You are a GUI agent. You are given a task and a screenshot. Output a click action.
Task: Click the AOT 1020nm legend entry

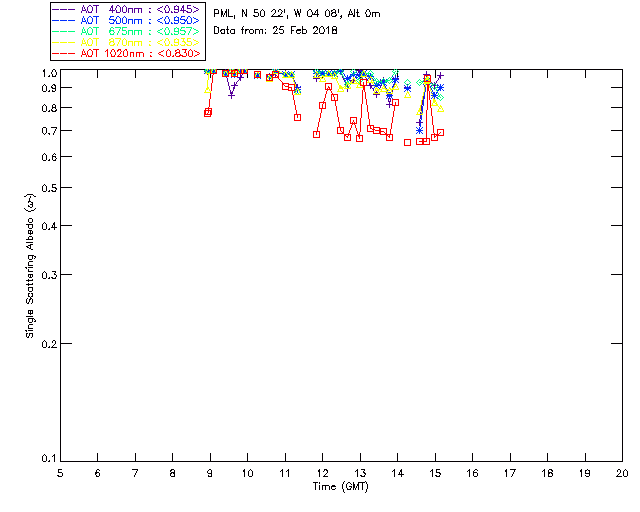click(126, 53)
